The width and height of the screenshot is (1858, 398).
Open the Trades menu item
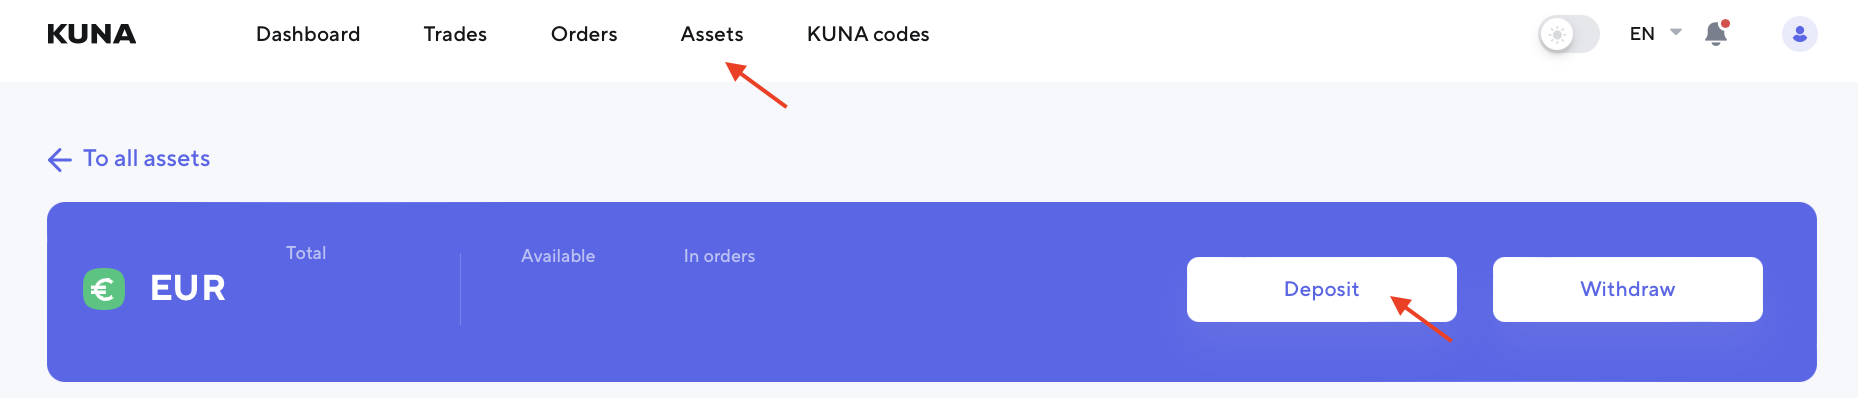455,34
